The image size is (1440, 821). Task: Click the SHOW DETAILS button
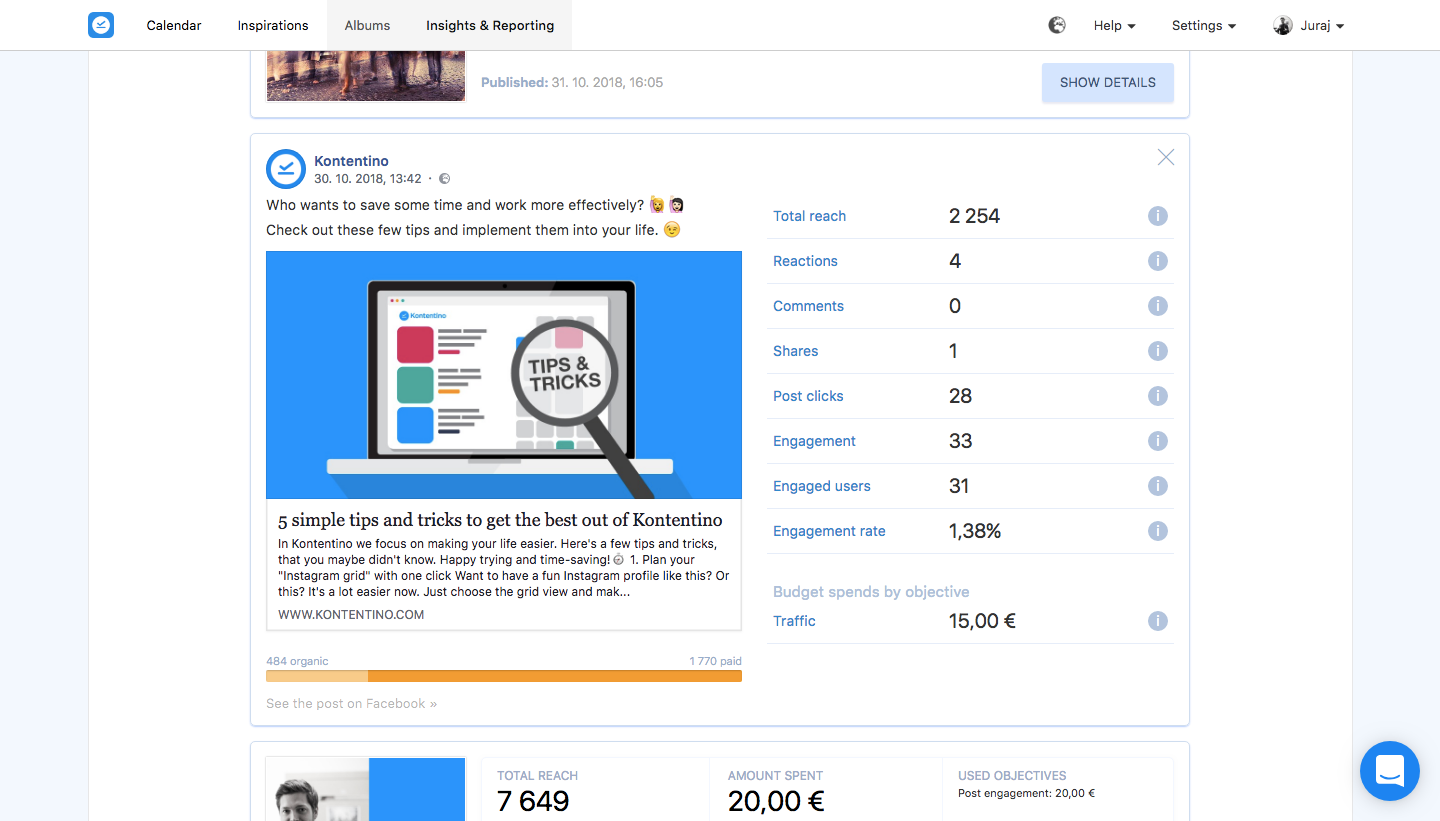click(x=1108, y=83)
